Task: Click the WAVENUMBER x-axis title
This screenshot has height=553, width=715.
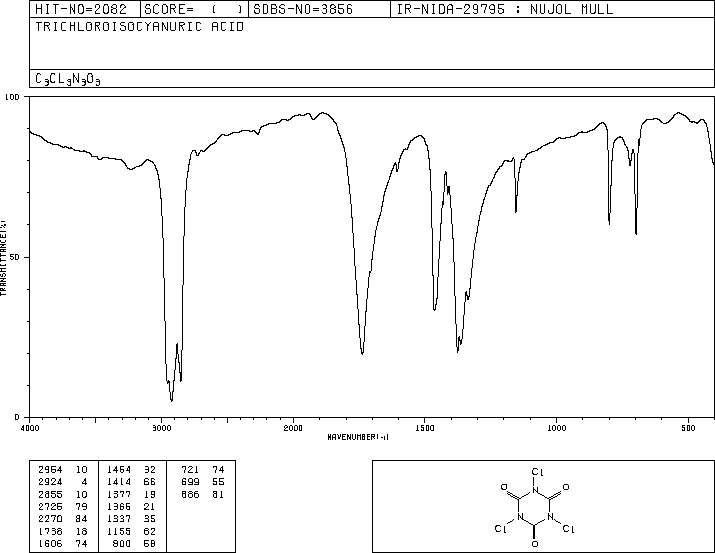Action: tap(358, 437)
